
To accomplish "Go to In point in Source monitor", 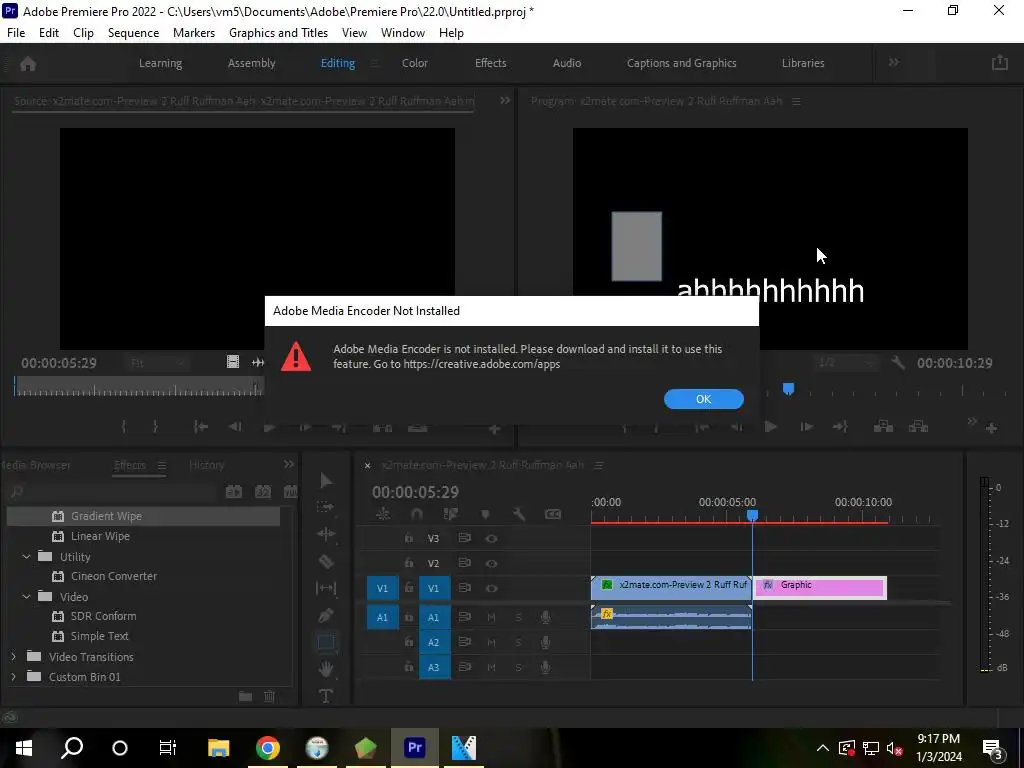I will 200,426.
